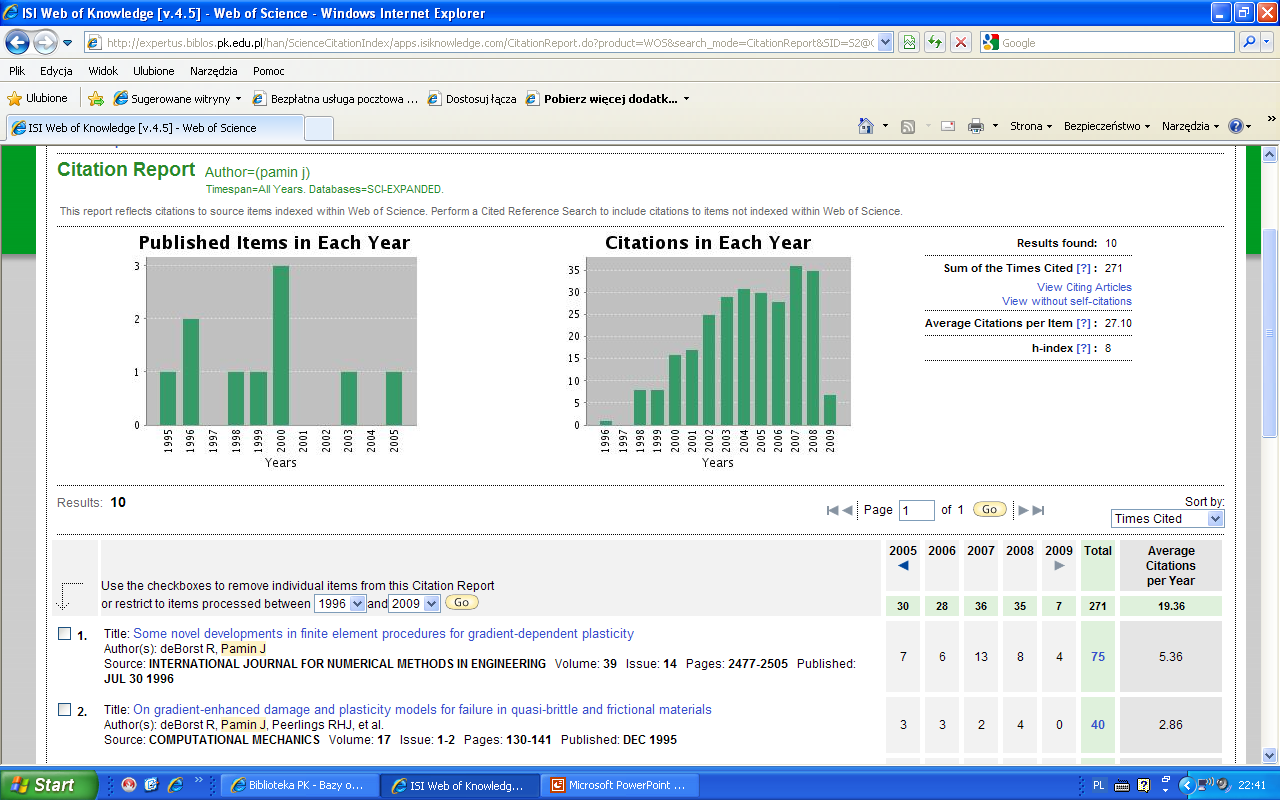Switch to Microsoft PowerPoint taskbar window
The image size is (1280, 800).
click(x=620, y=785)
